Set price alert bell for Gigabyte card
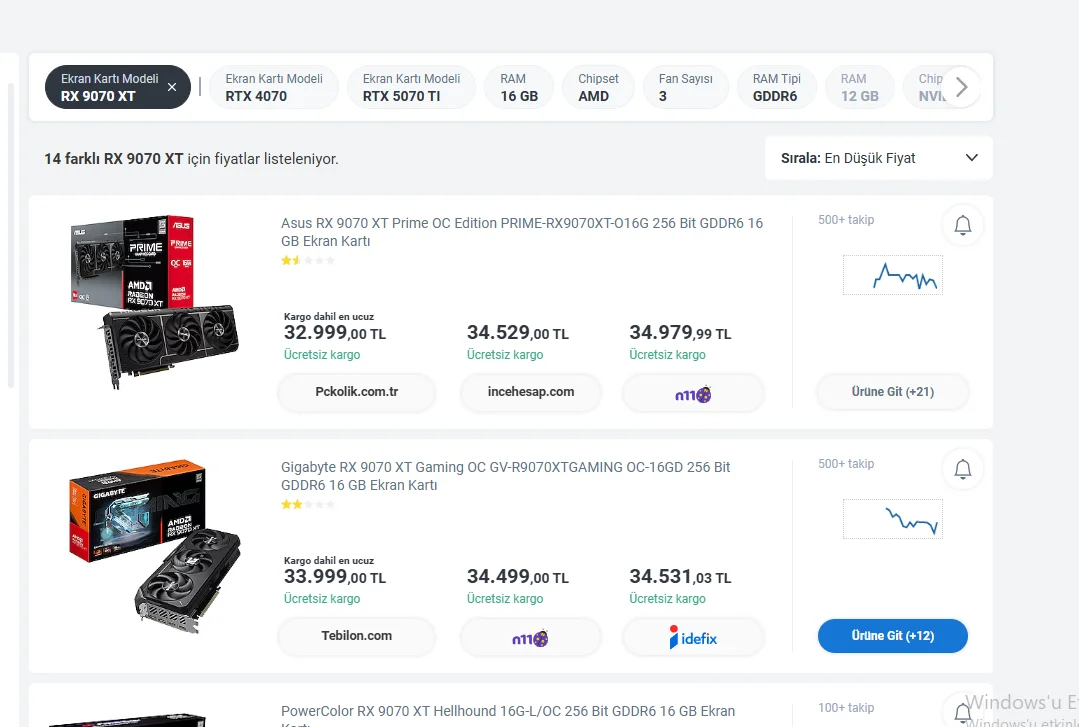Viewport: 1079px width, 727px height. click(962, 469)
